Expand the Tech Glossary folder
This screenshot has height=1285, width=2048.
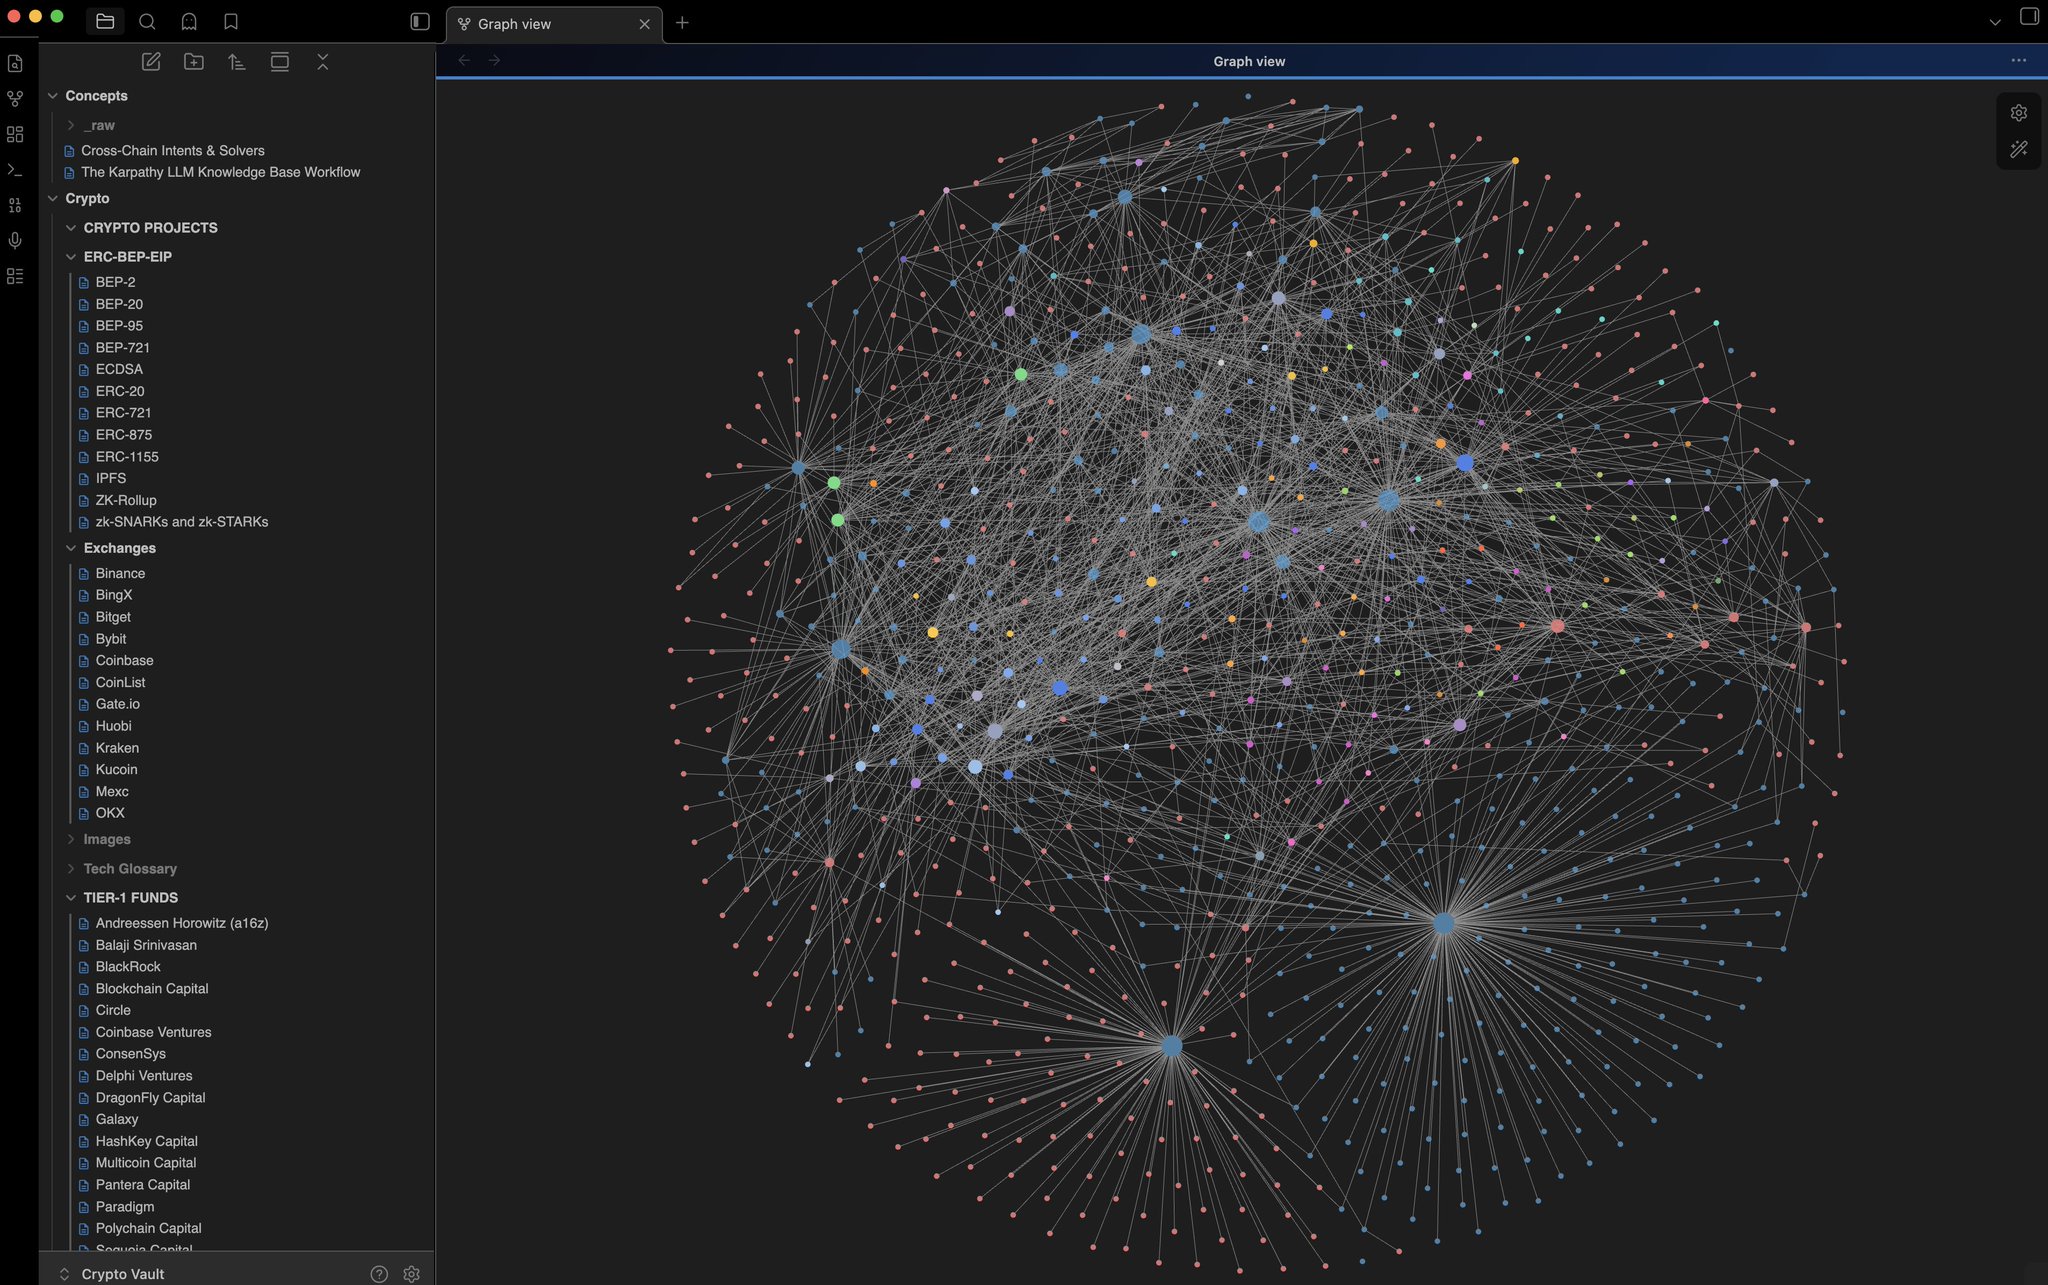pyautogui.click(x=130, y=869)
